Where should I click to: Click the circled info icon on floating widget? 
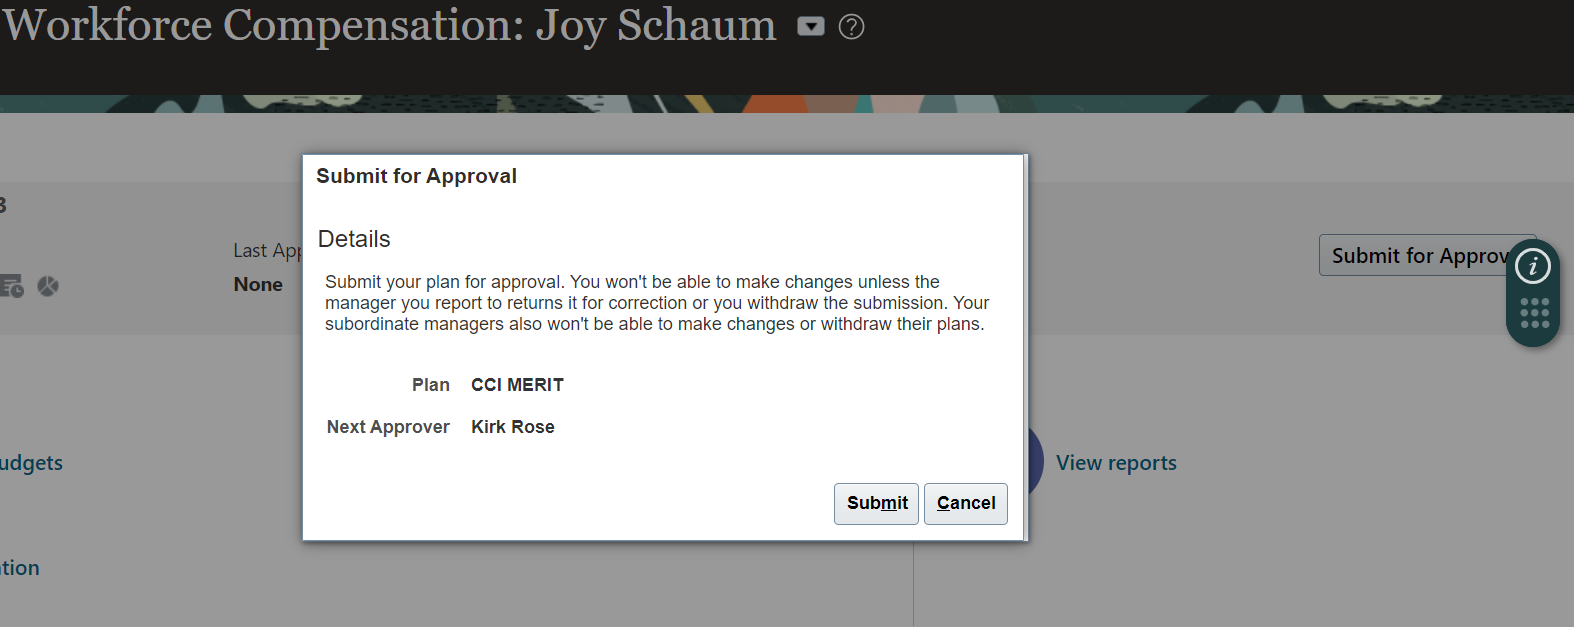pos(1533,266)
